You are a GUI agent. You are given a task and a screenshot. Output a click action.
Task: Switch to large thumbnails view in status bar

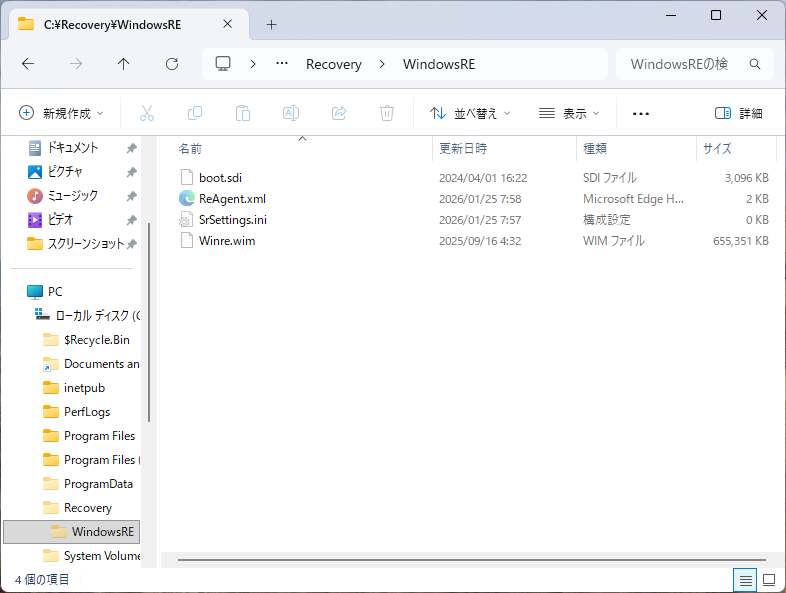(x=769, y=580)
